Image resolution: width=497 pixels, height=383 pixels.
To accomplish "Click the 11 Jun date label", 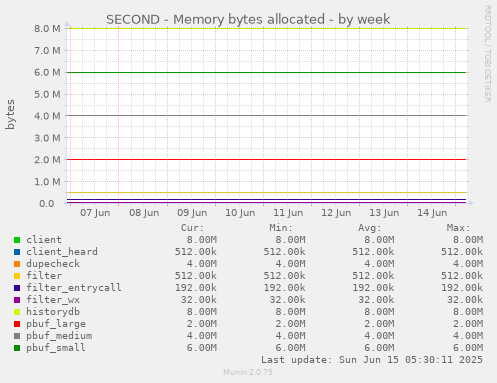I will tap(288, 213).
